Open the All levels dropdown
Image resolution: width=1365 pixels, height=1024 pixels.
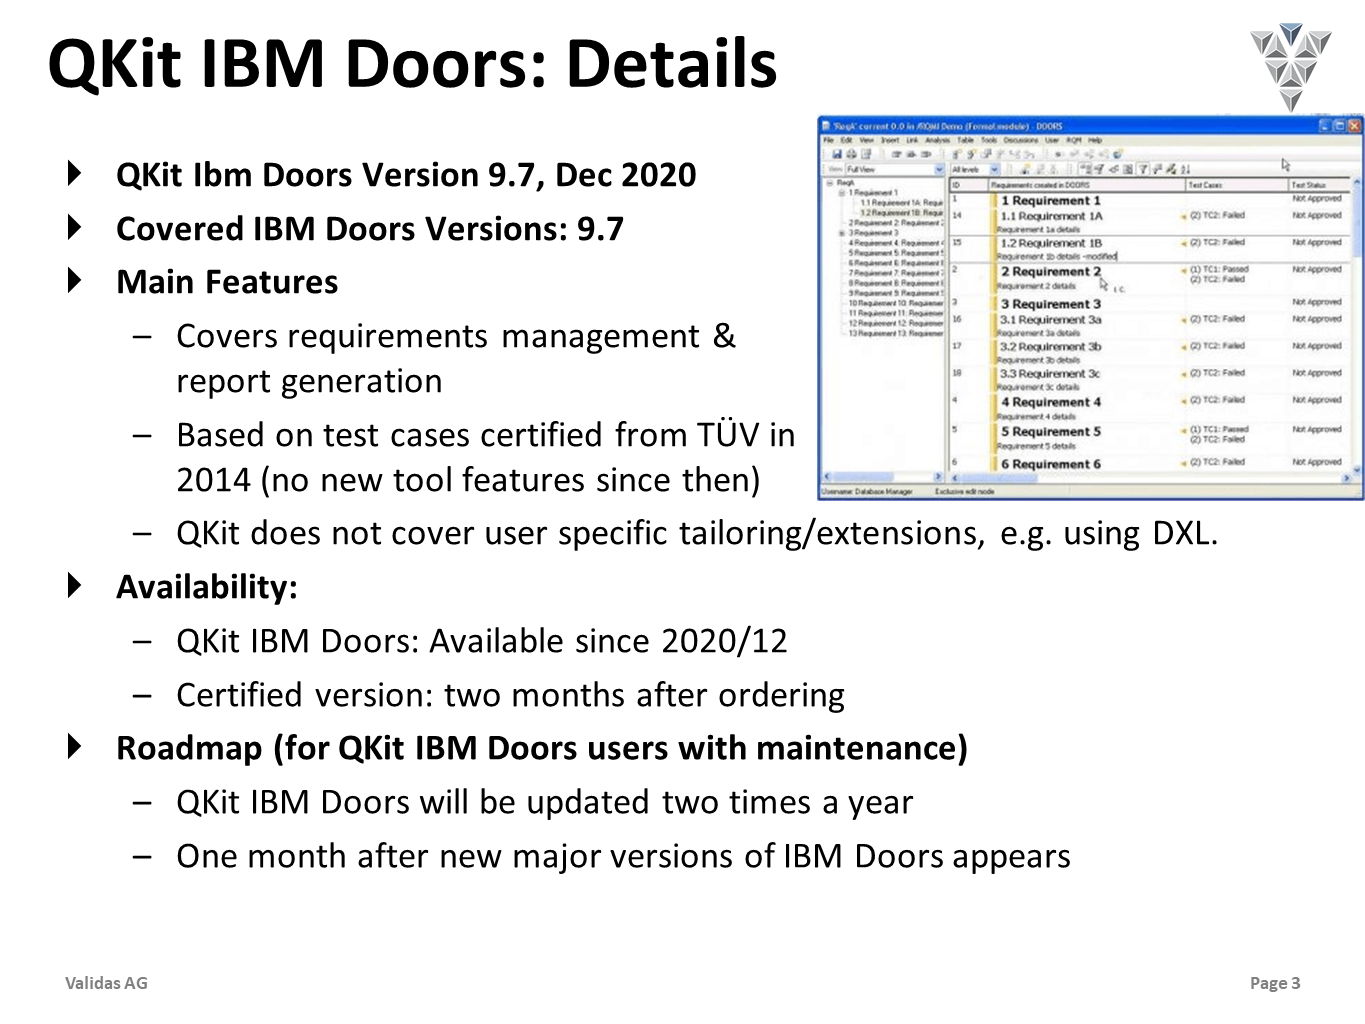coord(975,169)
